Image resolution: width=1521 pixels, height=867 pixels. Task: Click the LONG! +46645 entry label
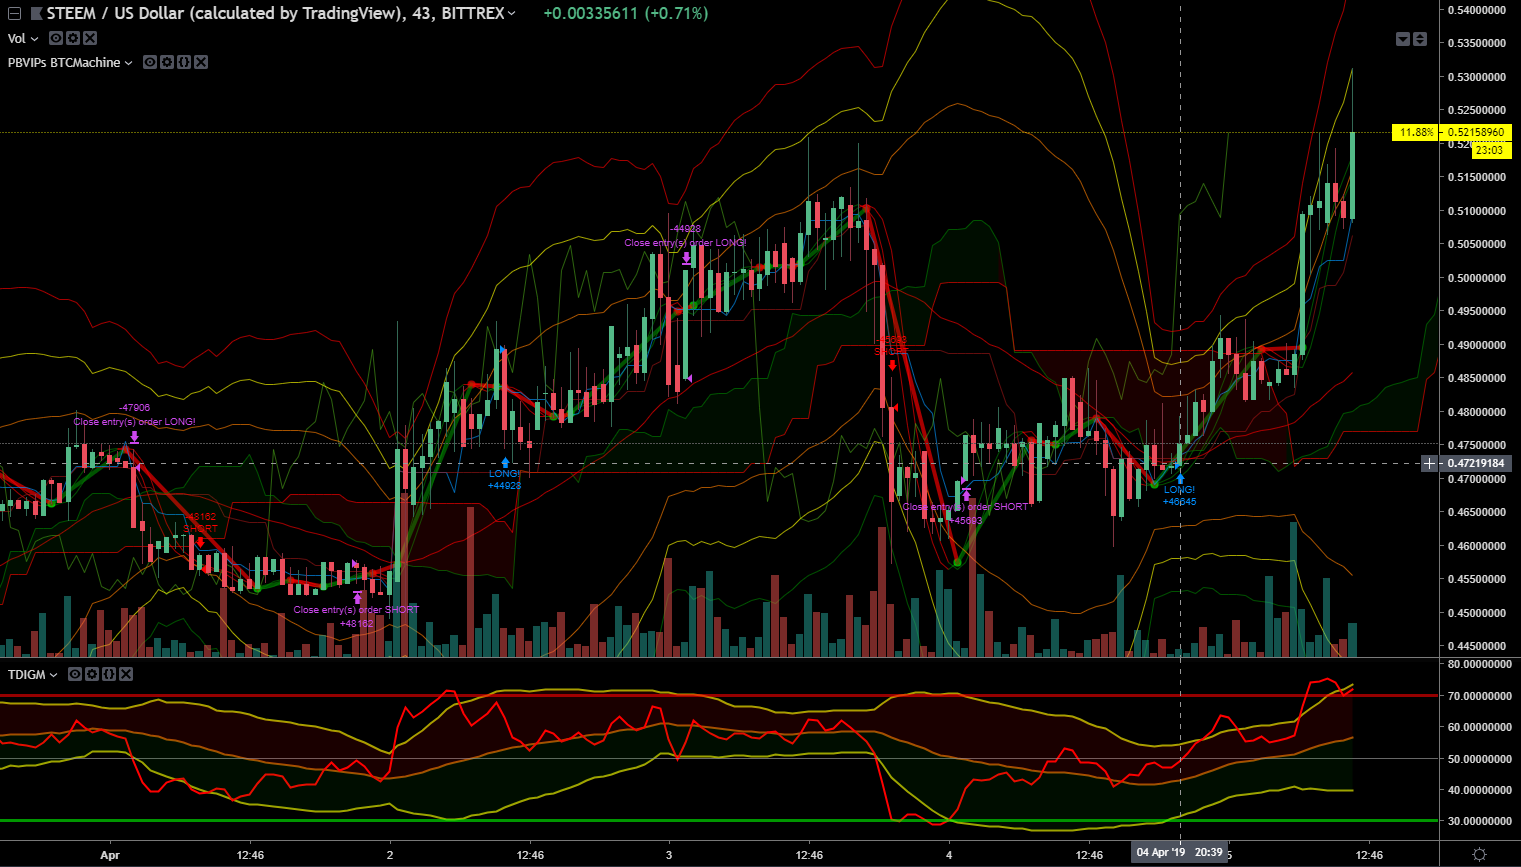[1180, 496]
